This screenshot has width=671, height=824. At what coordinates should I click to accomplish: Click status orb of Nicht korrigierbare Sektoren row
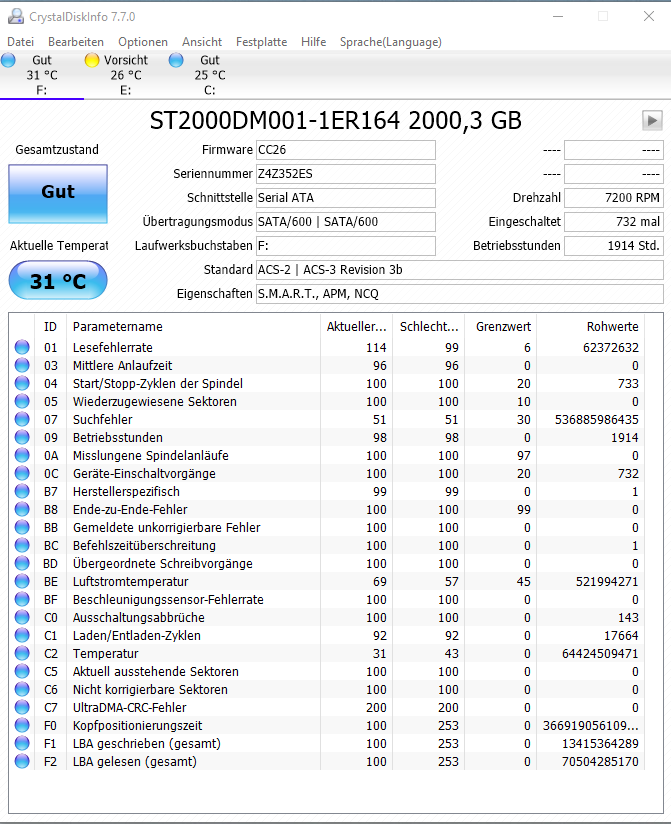[x=22, y=689]
